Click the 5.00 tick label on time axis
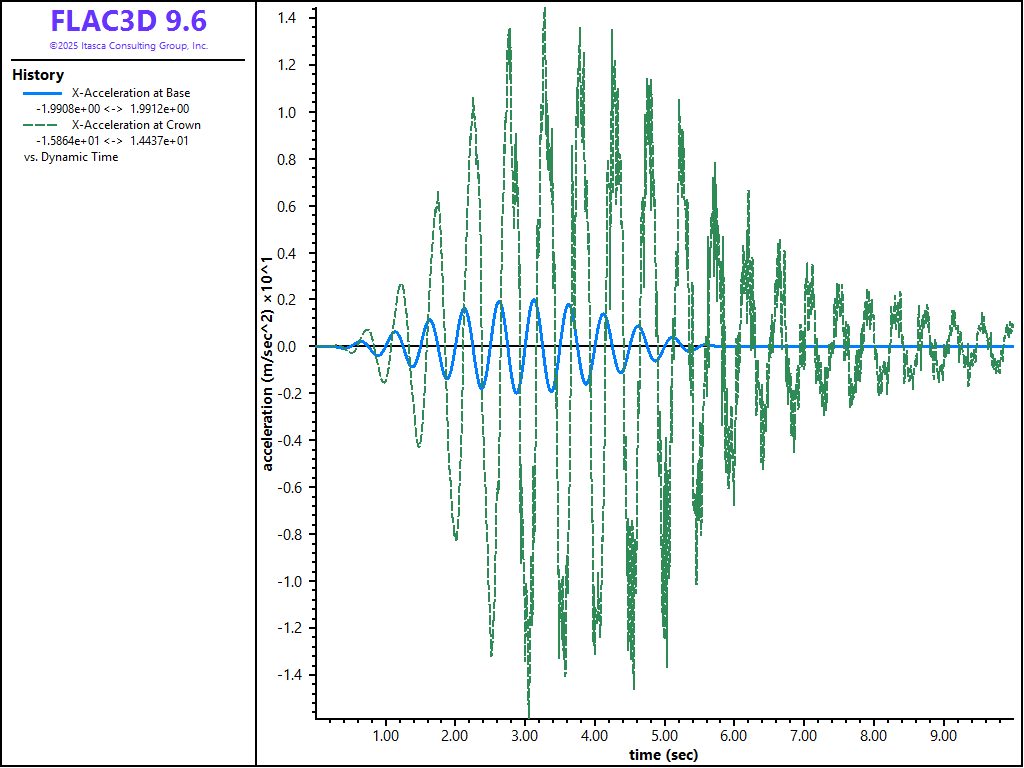Viewport: 1024px width, 768px height. coord(664,736)
